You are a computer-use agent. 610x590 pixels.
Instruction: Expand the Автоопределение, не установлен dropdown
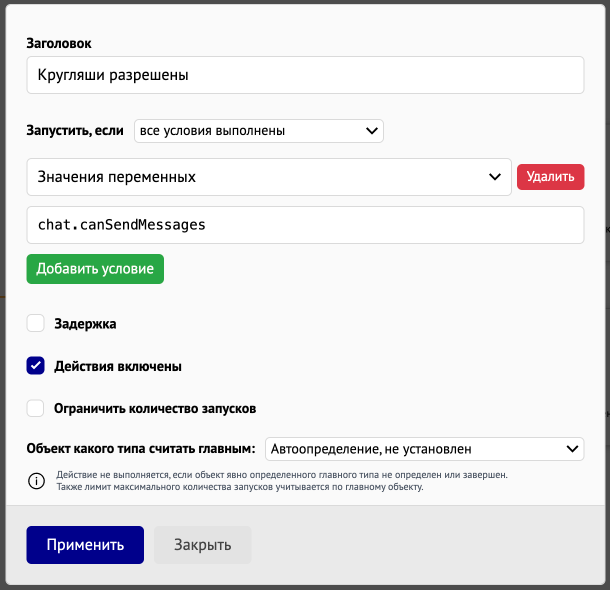tap(424, 449)
